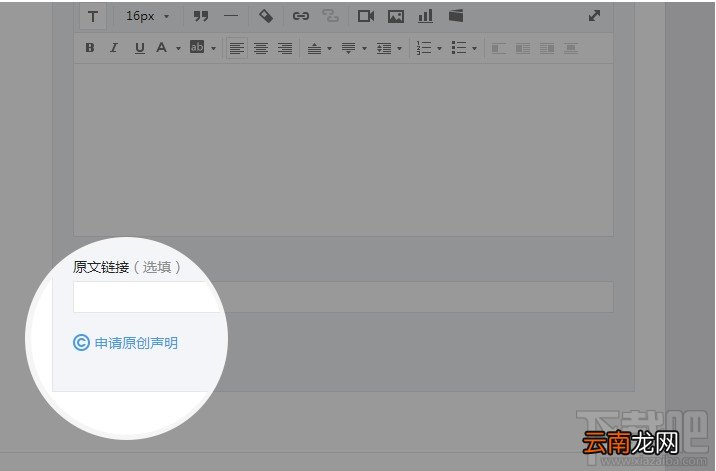Click the remove link icon

(x=330, y=16)
